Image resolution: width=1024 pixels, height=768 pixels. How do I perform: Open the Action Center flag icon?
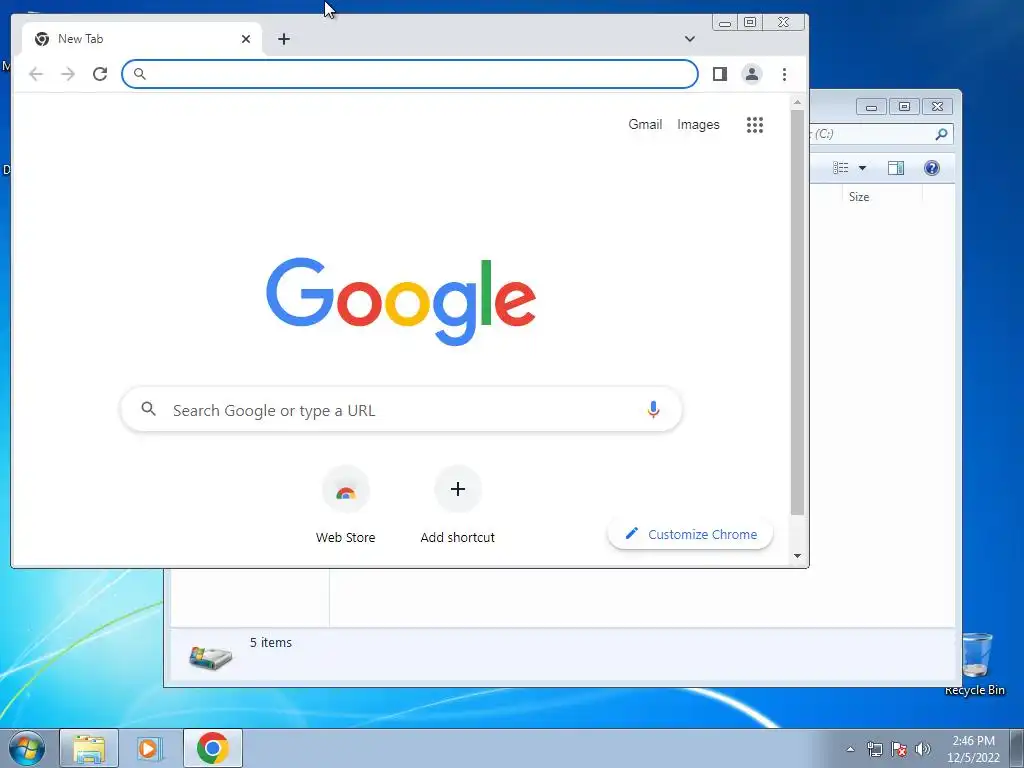pos(899,749)
